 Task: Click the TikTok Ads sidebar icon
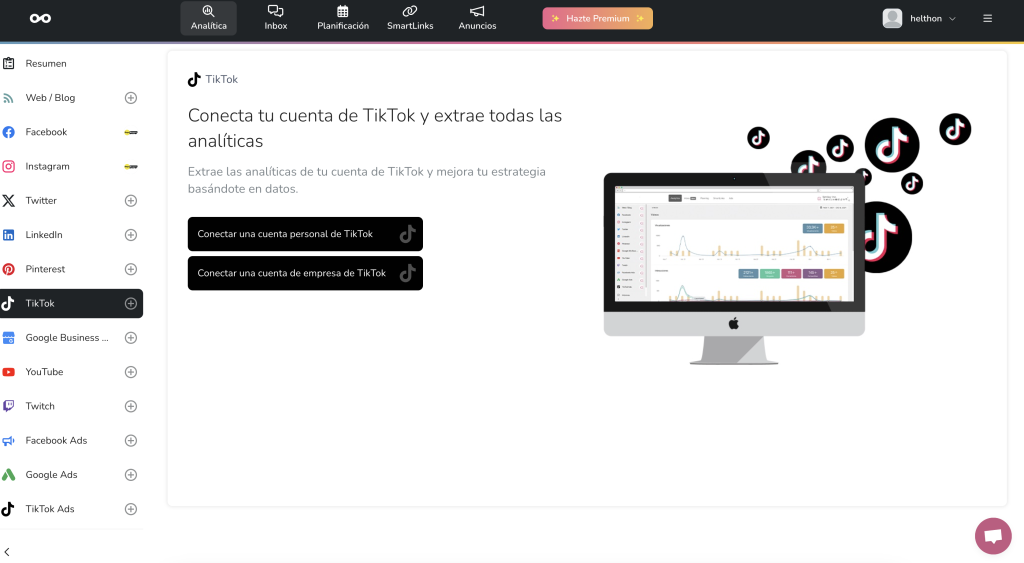pyautogui.click(x=8, y=509)
